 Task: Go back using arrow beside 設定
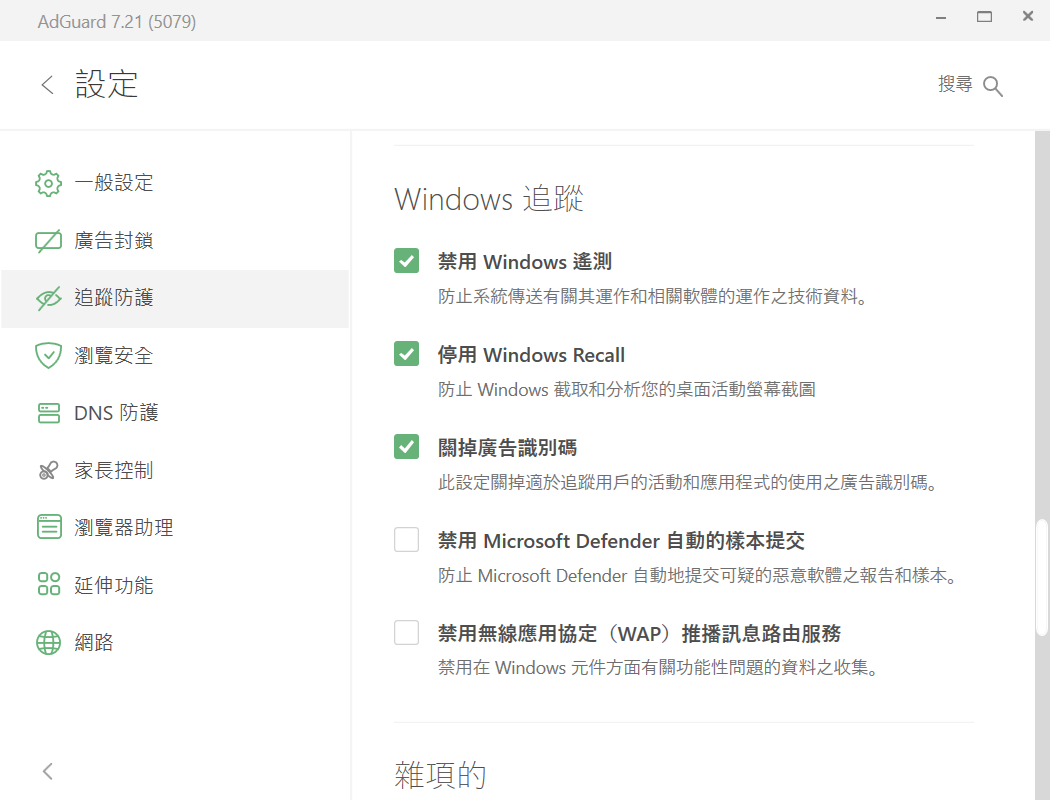coord(48,85)
